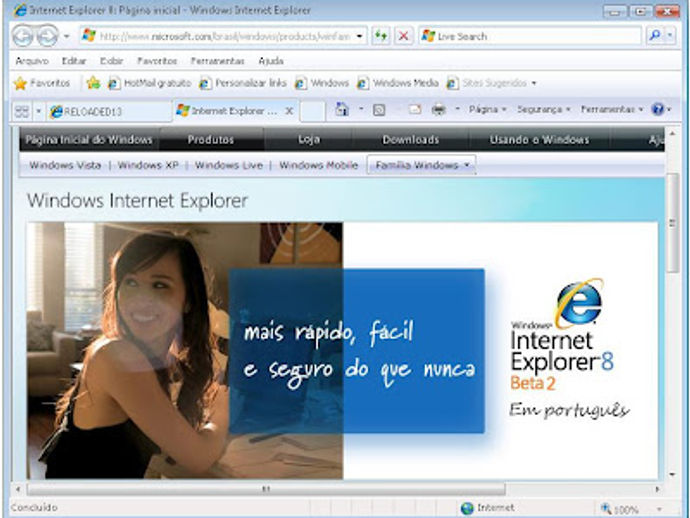The width and height of the screenshot is (690, 518).
Task: Switch to the RELOADED13 tab
Action: (x=108, y=112)
